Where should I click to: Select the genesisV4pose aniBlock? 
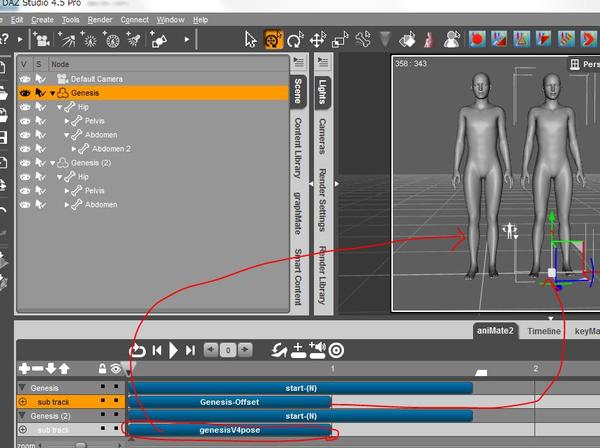pos(230,430)
